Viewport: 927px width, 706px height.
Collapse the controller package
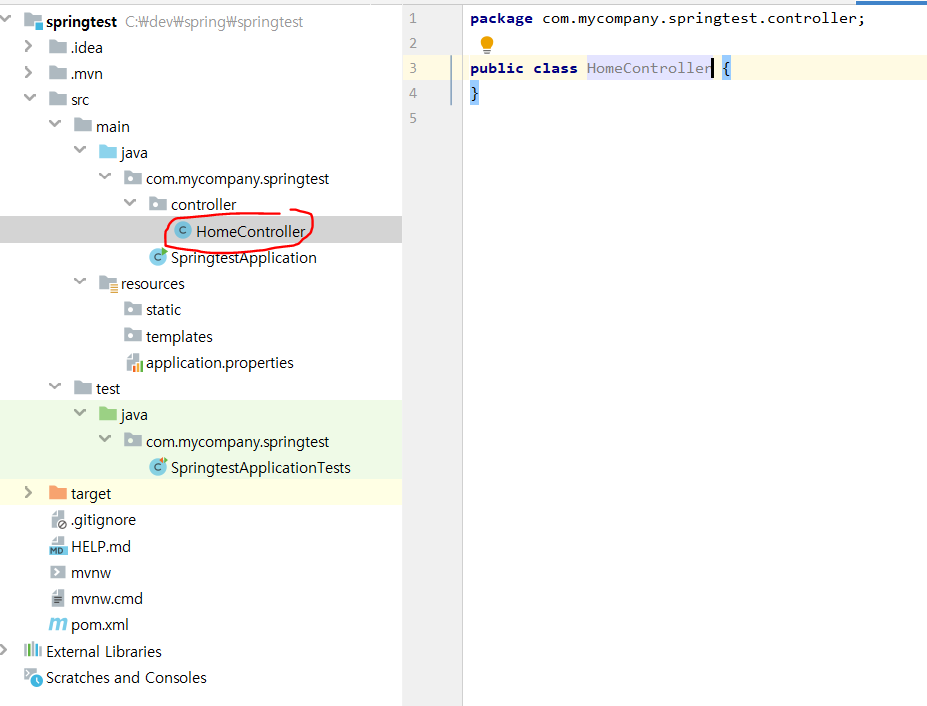tap(130, 202)
